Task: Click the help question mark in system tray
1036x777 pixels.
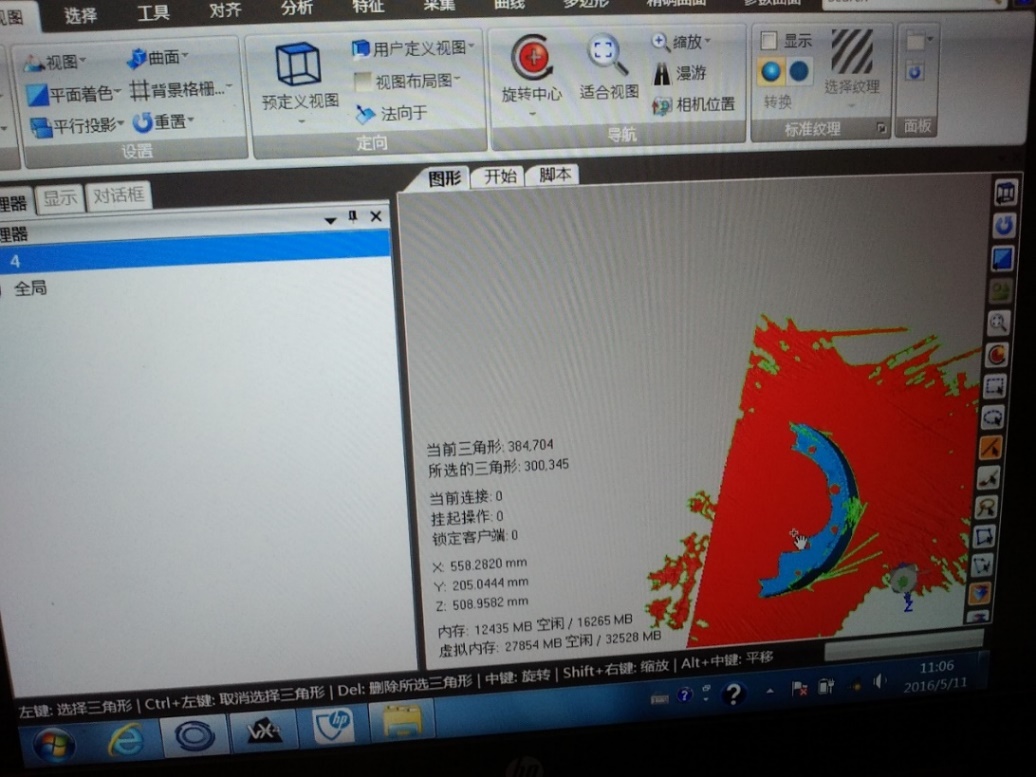Action: pyautogui.click(x=733, y=694)
